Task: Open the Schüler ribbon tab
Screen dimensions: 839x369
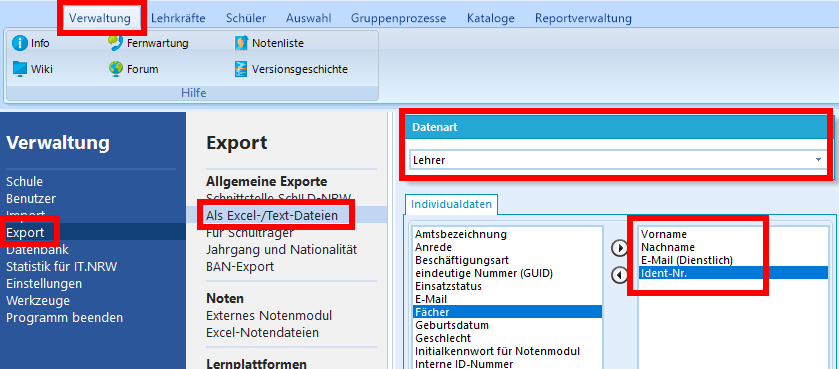Action: [x=246, y=18]
